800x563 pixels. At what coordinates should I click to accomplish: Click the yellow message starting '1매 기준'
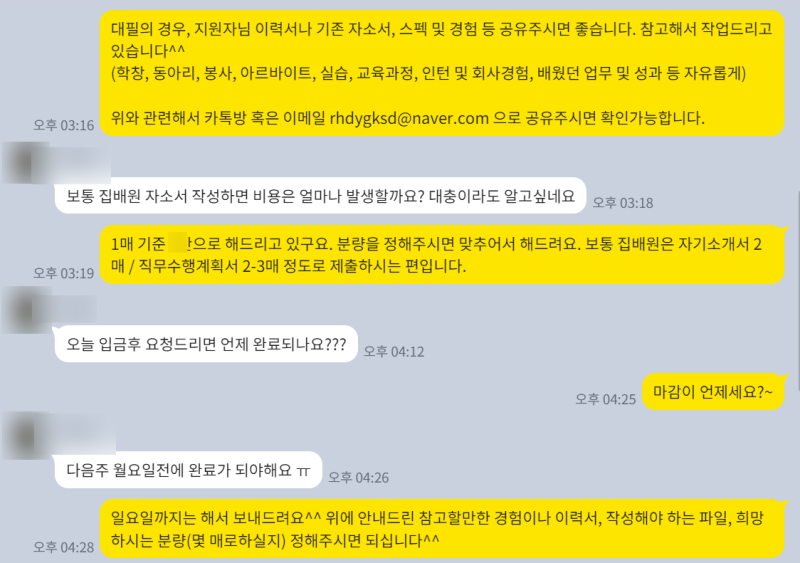[442, 255]
